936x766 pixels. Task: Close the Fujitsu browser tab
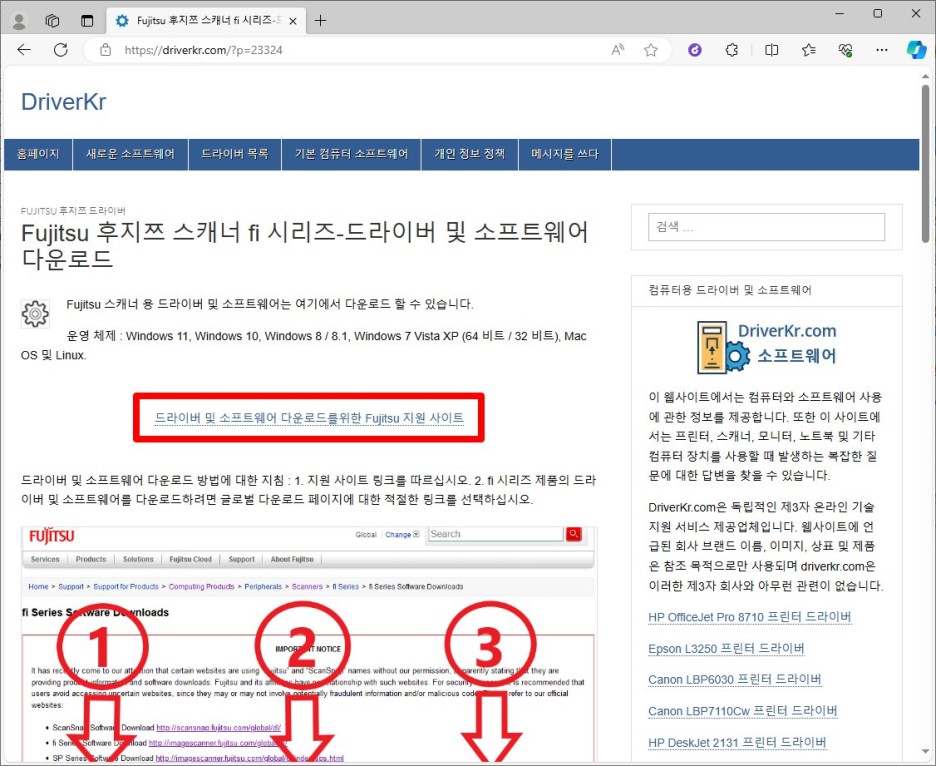293,21
